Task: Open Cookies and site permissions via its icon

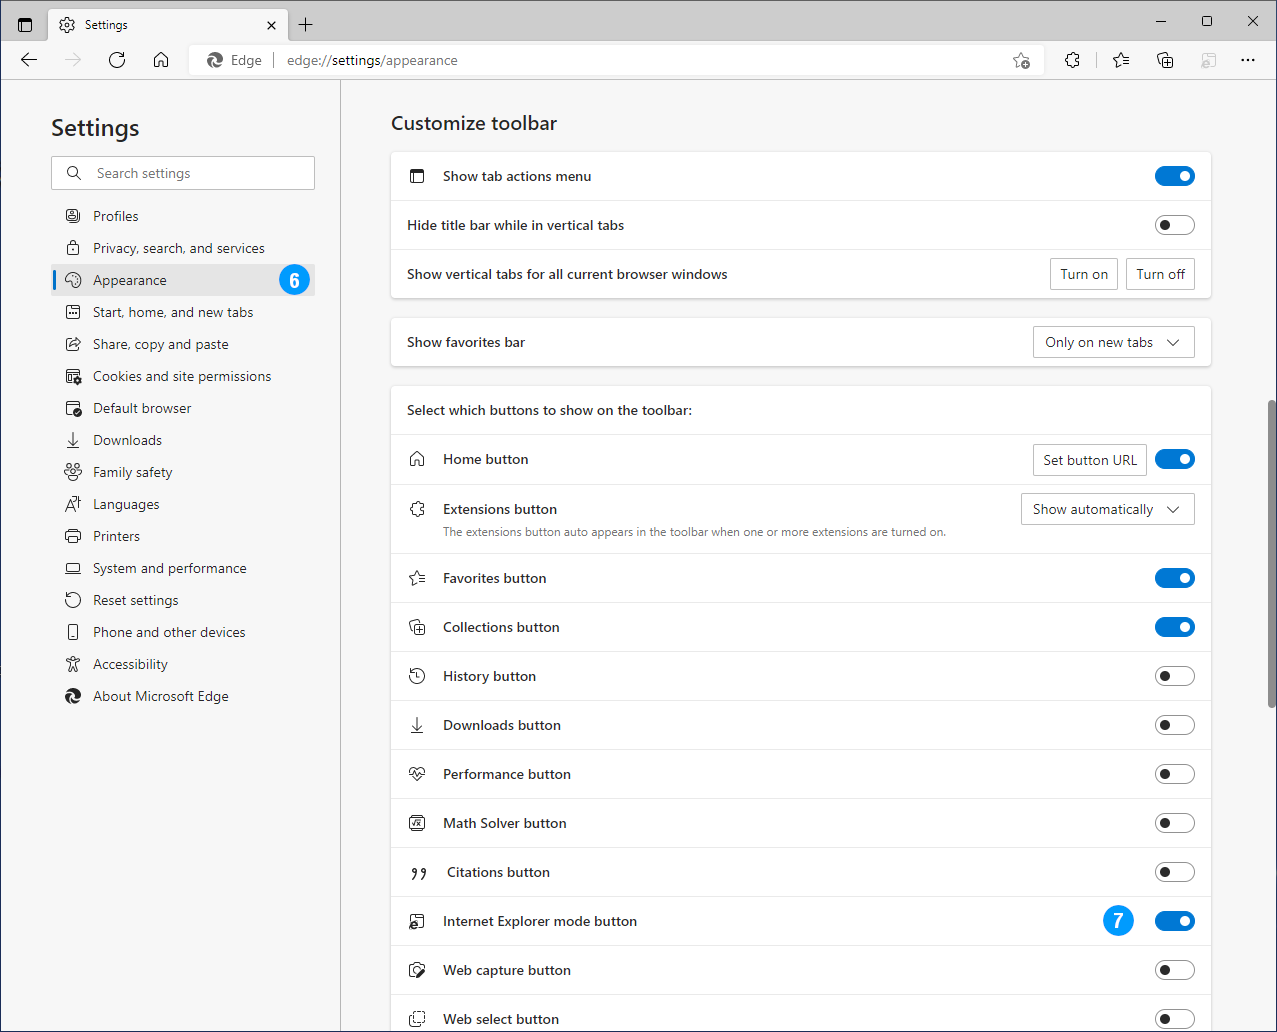Action: click(72, 375)
